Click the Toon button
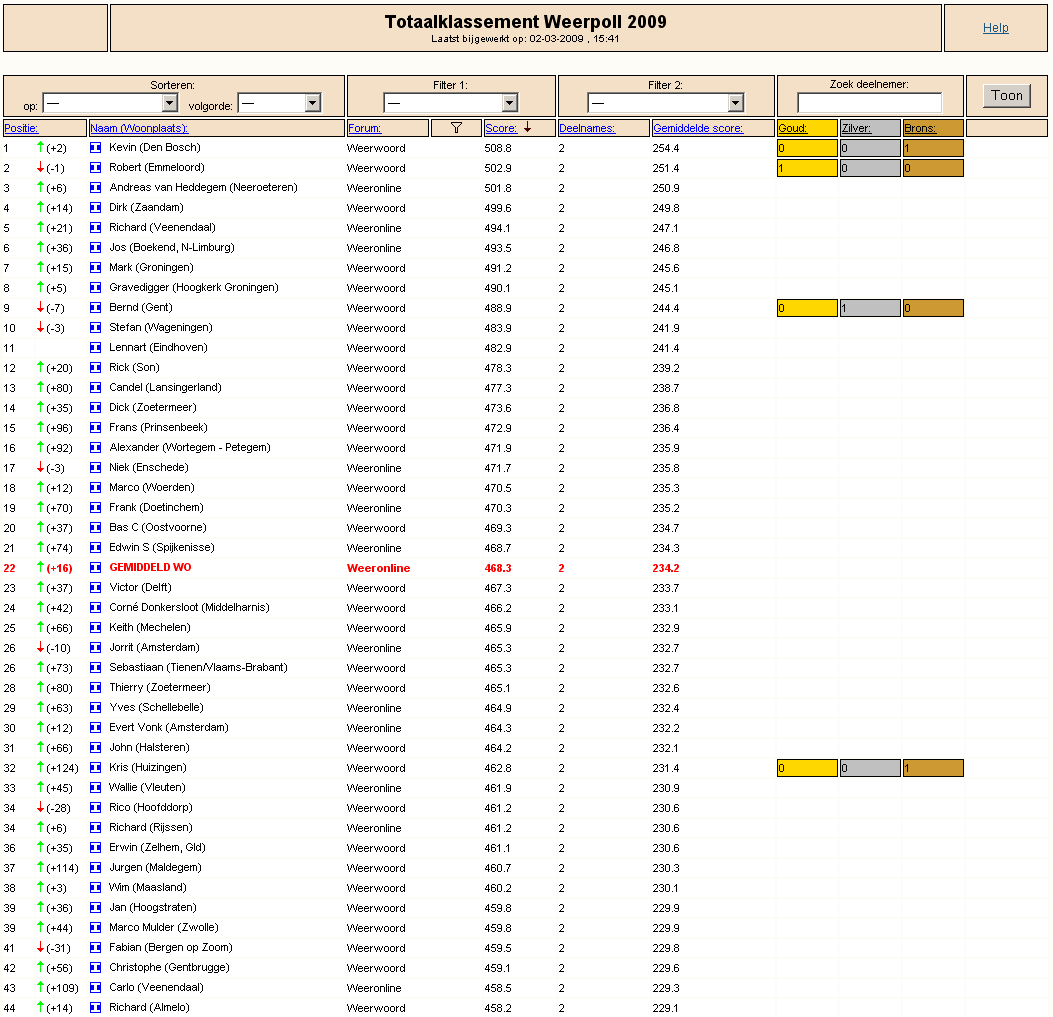 (1007, 95)
